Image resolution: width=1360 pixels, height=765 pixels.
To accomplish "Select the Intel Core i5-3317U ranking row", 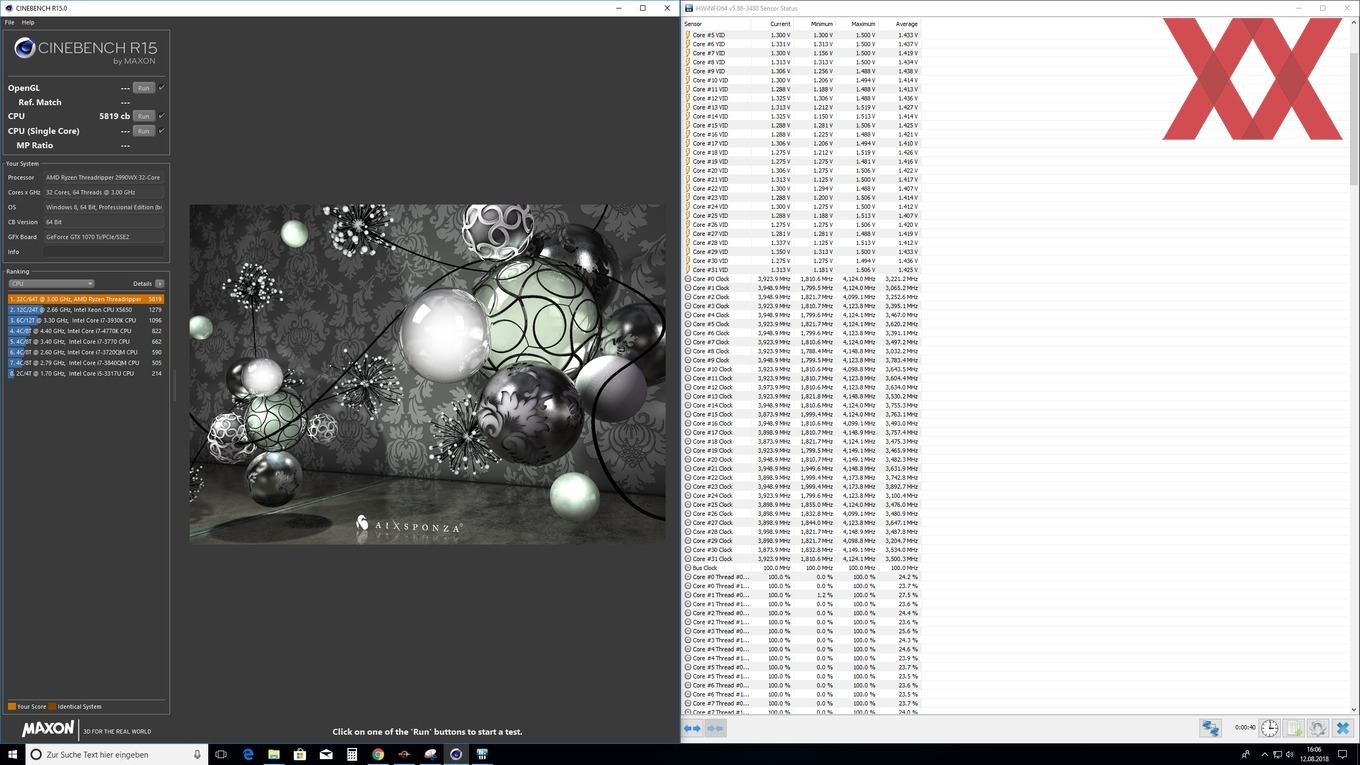I will pos(85,373).
